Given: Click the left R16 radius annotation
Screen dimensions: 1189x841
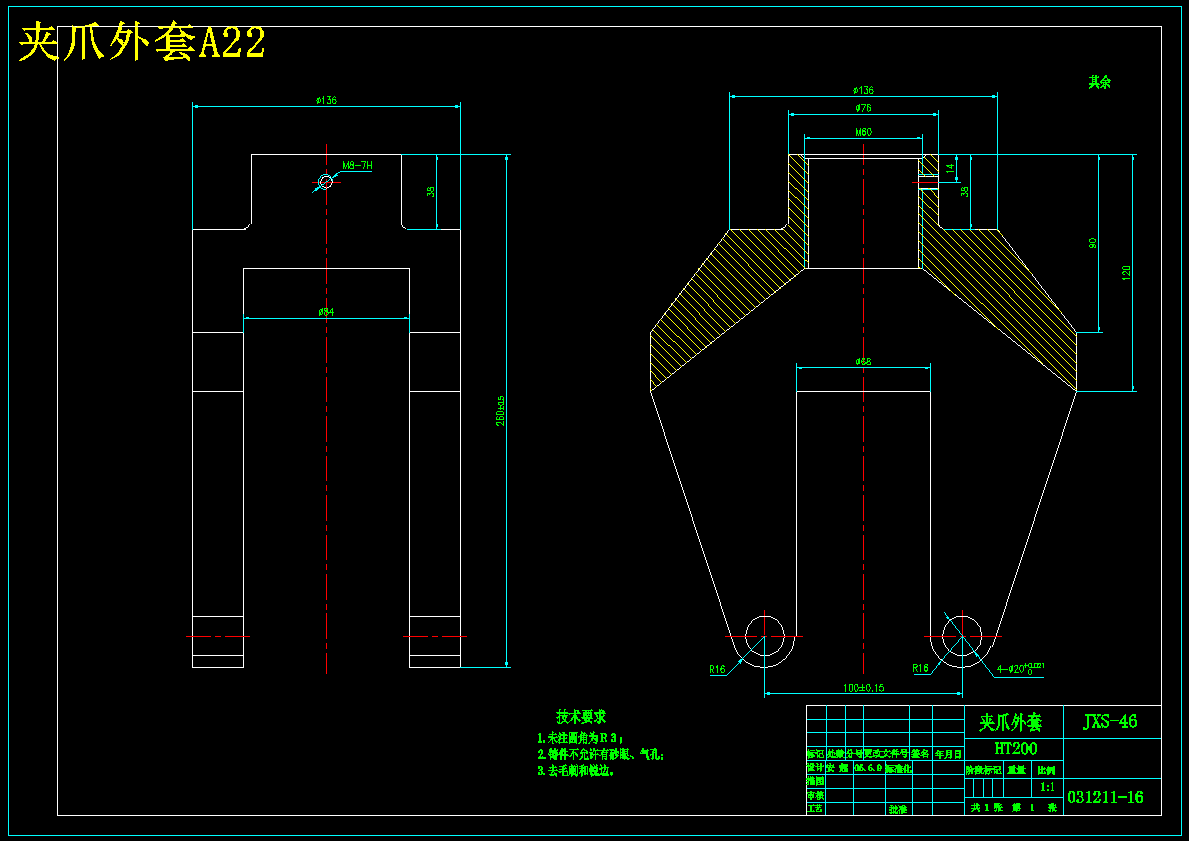Looking at the screenshot, I should (x=717, y=670).
